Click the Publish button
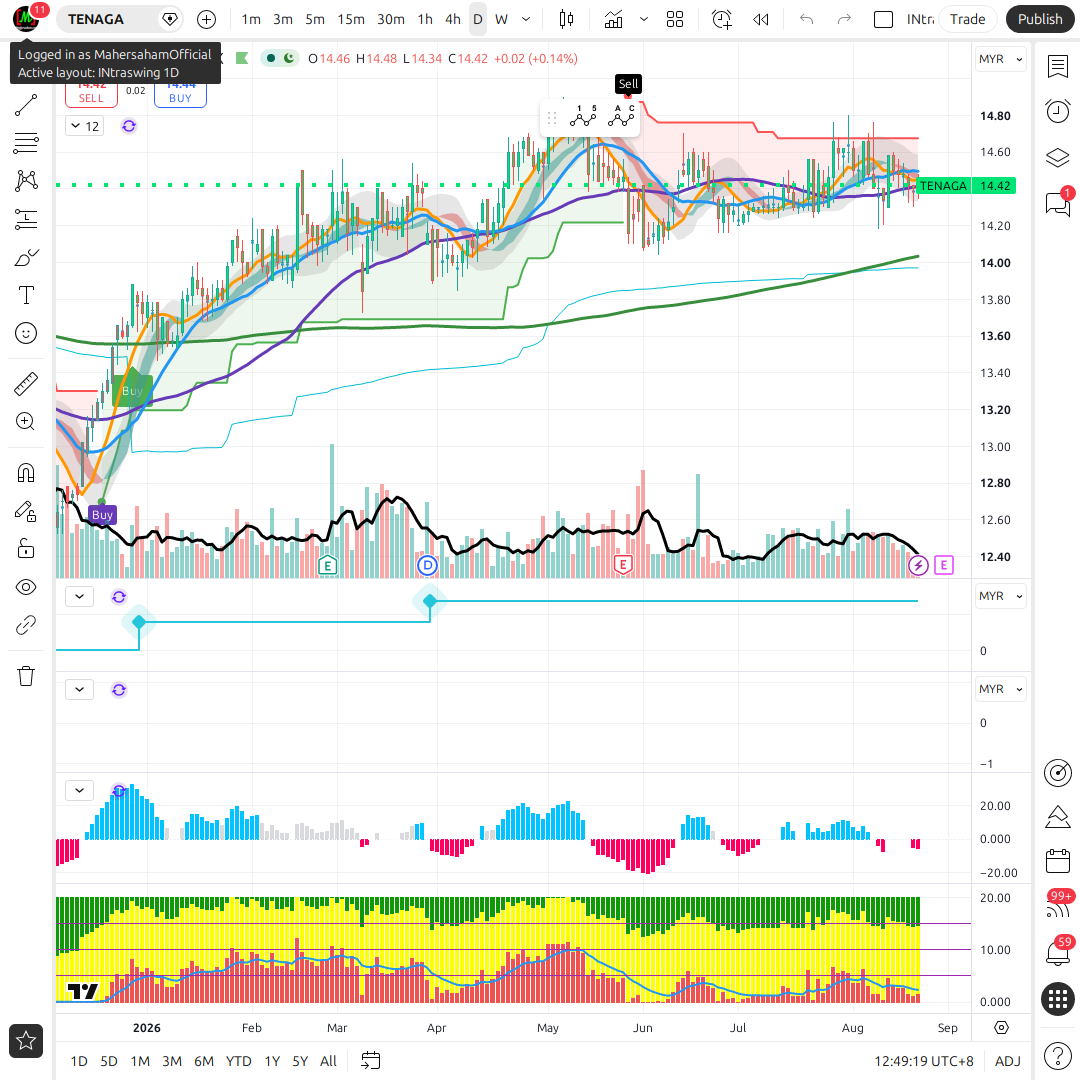 (1039, 19)
